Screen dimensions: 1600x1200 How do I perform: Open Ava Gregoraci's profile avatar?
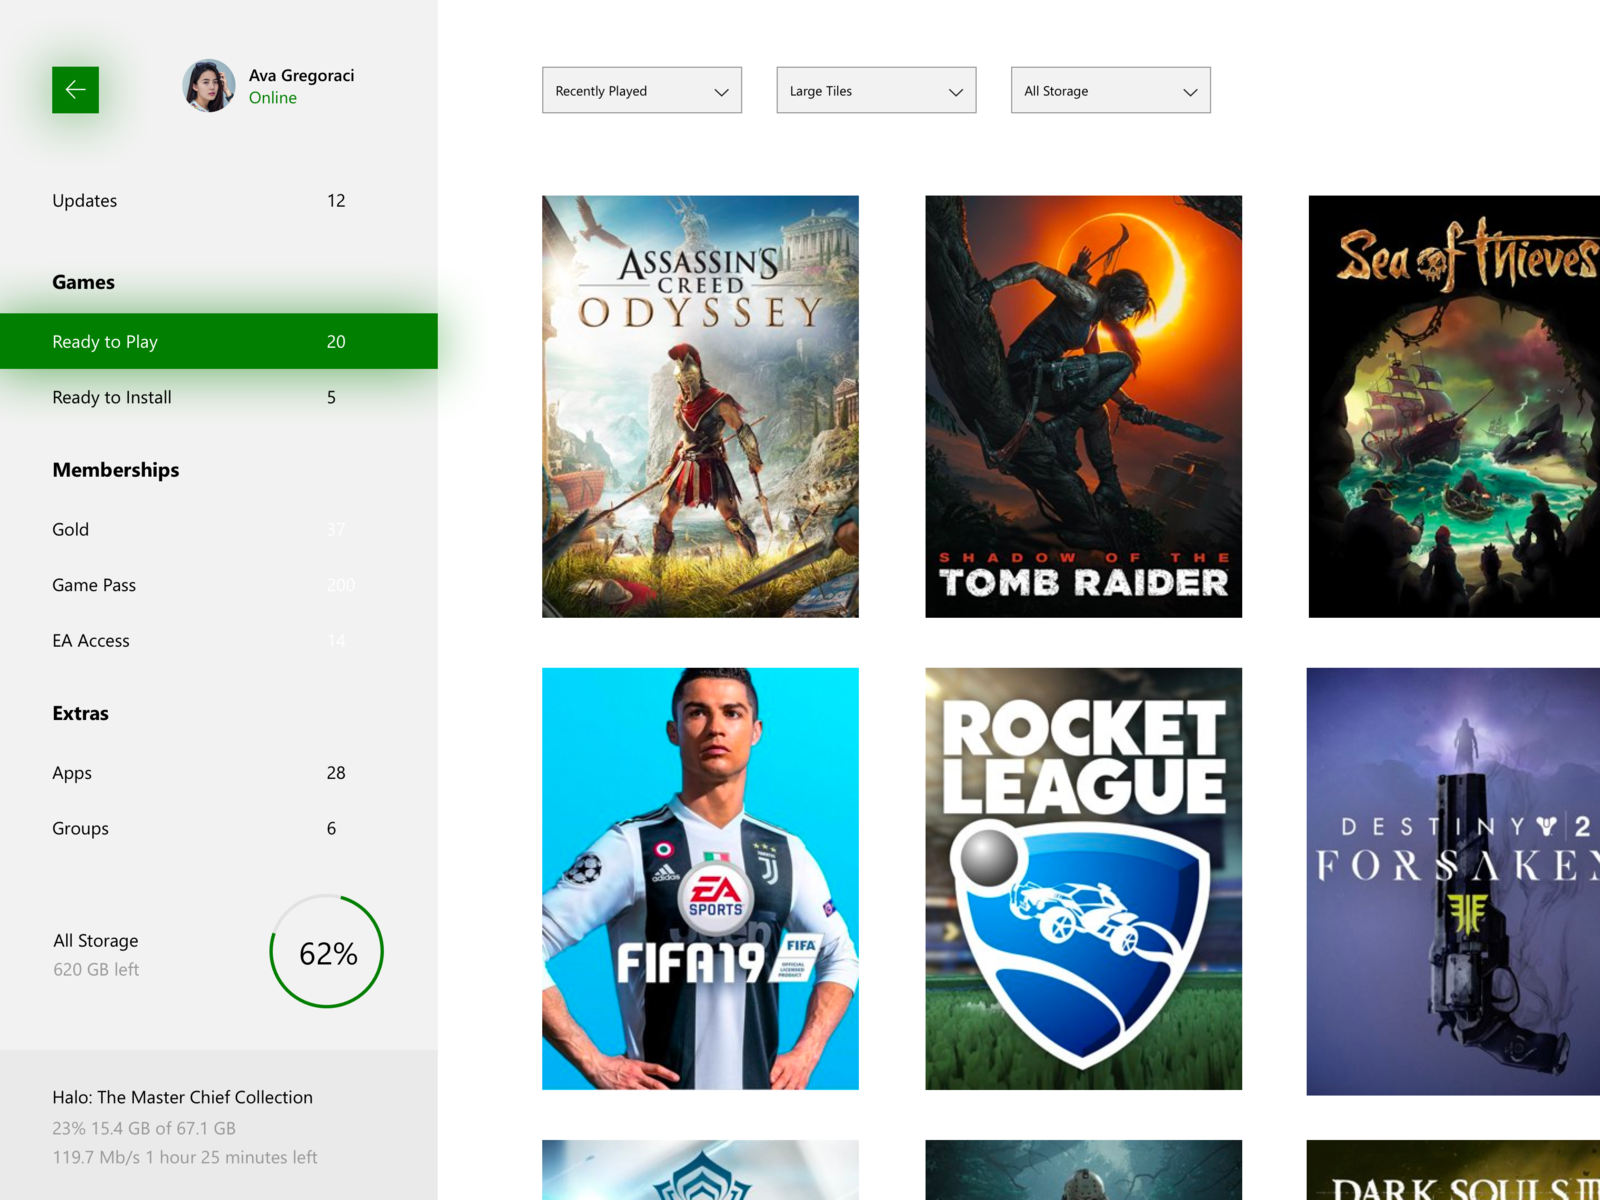[x=209, y=85]
